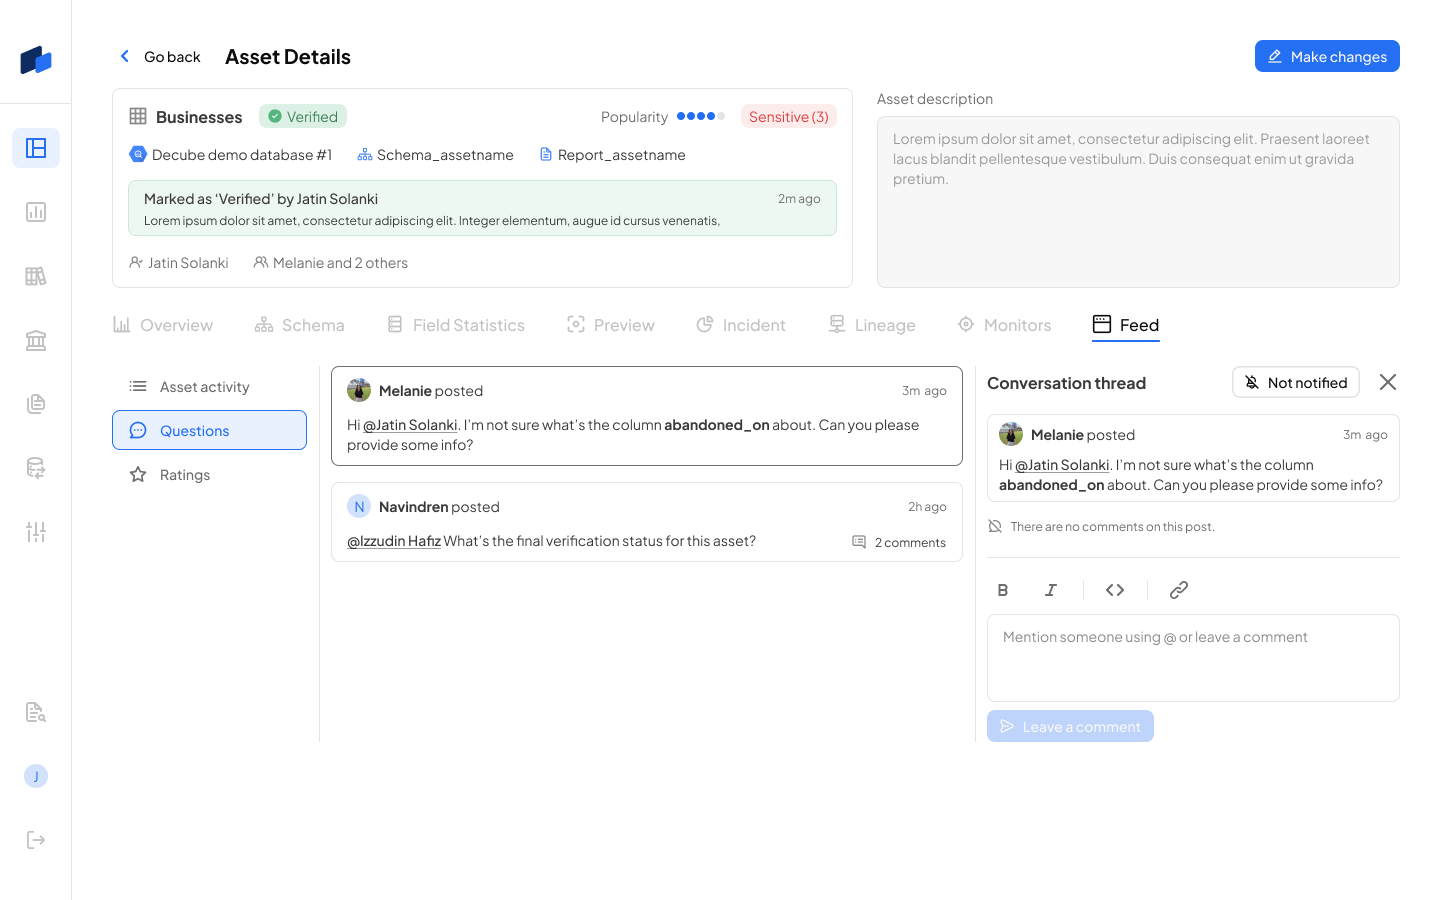Click the comment text input field
Viewport: 1440px width, 900px height.
click(1192, 657)
